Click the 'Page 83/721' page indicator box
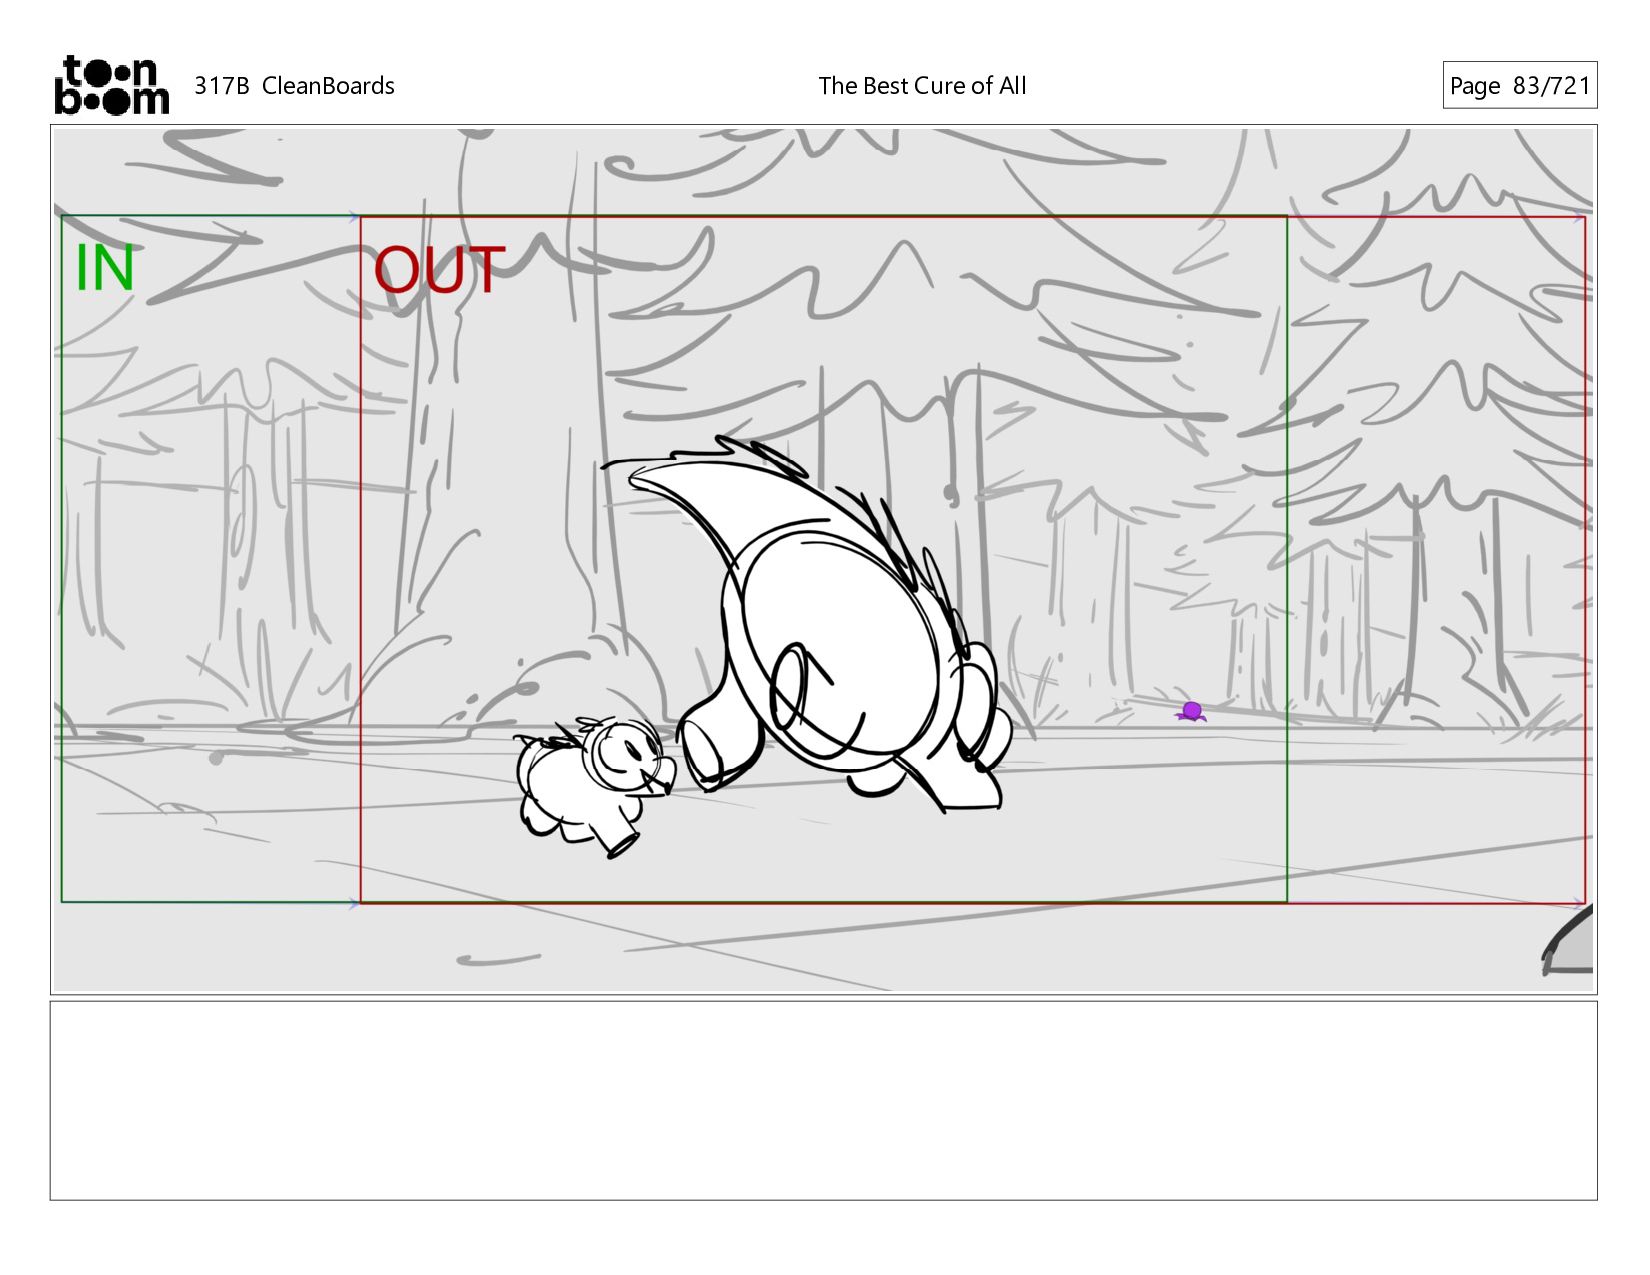 1519,85
